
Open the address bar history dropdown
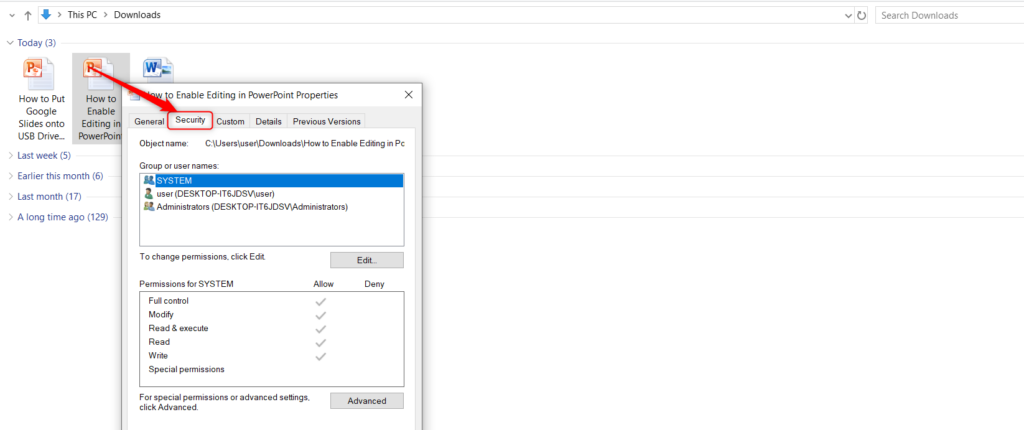pyautogui.click(x=847, y=15)
